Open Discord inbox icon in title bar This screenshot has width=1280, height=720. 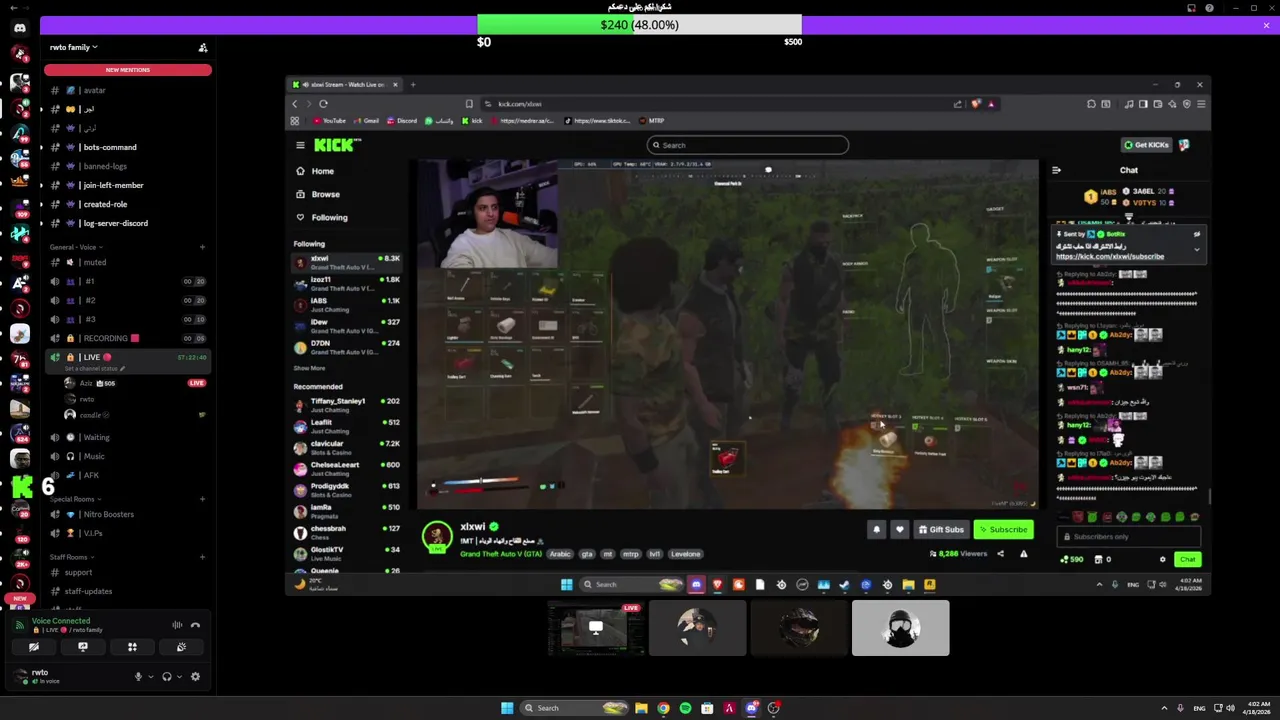(1191, 8)
